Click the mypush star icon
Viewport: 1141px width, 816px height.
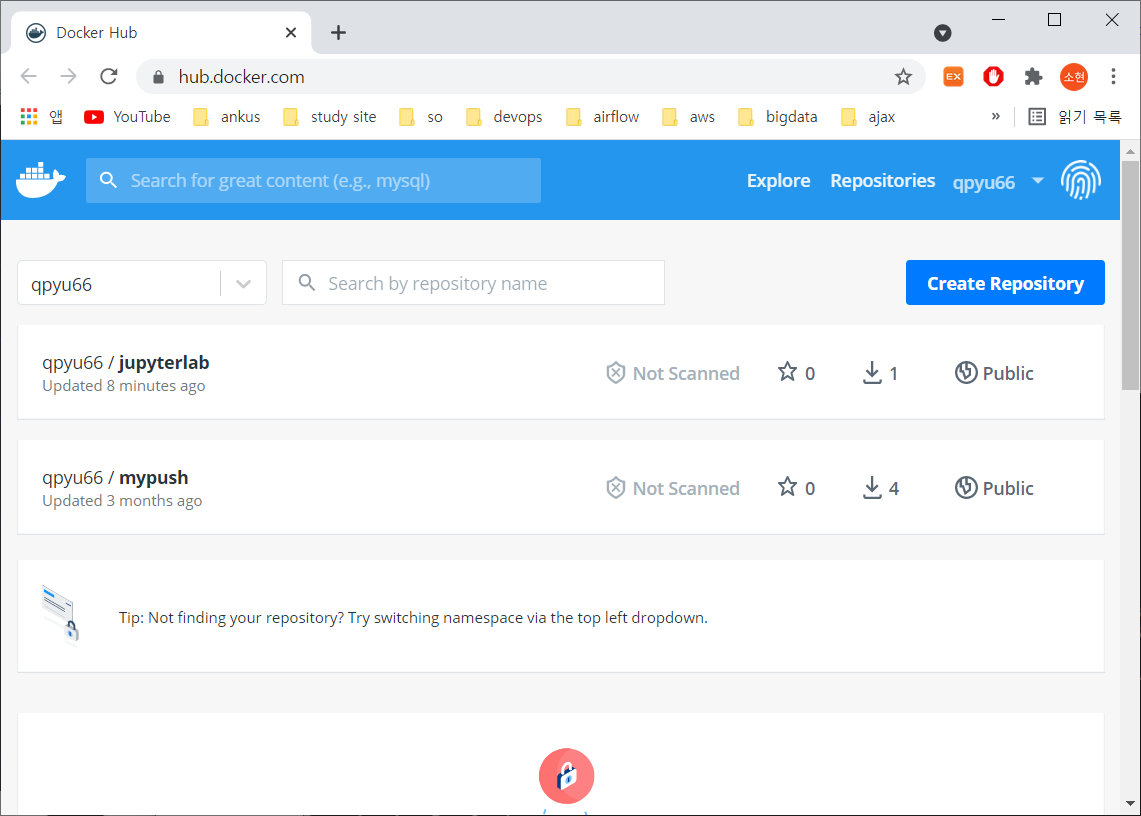click(x=787, y=487)
